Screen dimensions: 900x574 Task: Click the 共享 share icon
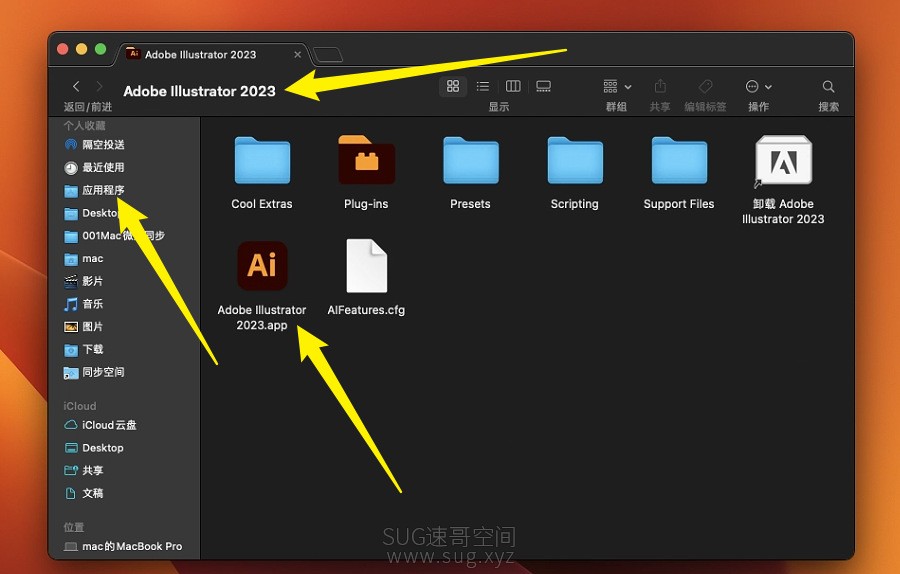660,86
